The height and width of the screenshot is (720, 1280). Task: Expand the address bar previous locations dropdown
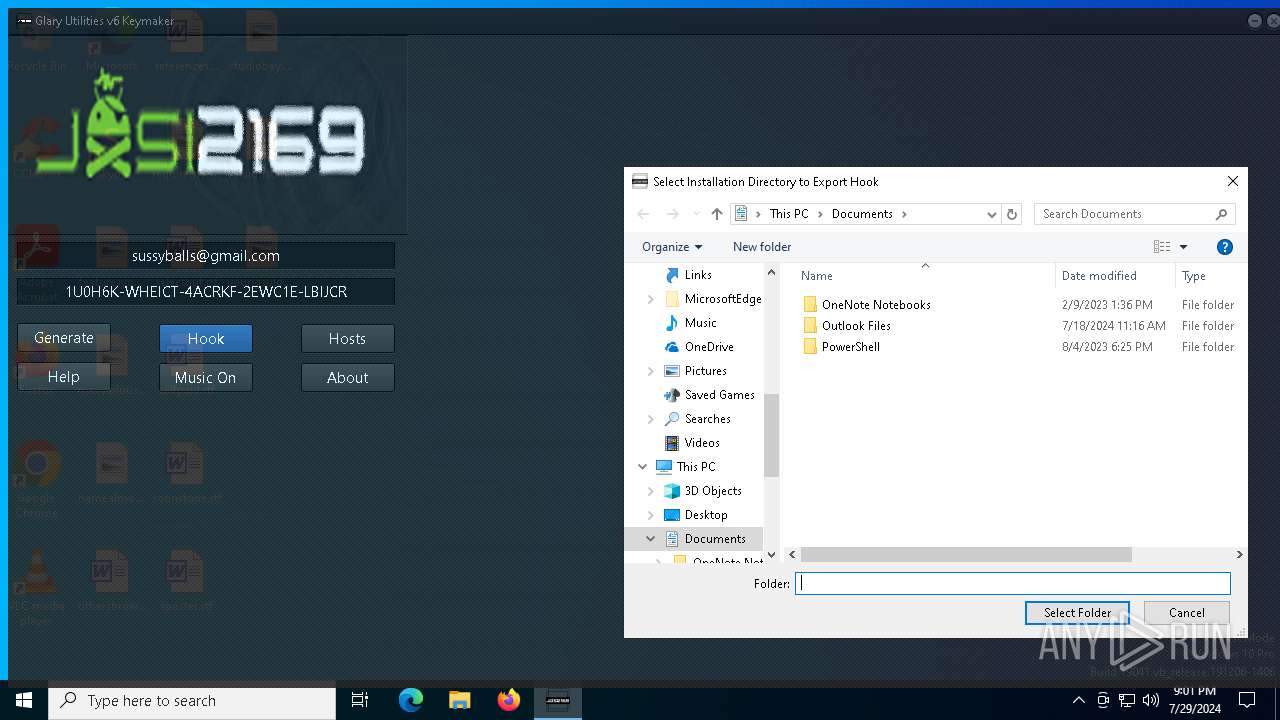(991, 214)
